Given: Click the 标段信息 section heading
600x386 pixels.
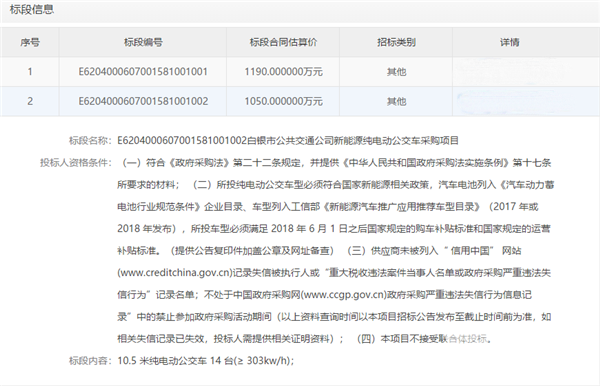Looking at the screenshot, I should point(32,10).
